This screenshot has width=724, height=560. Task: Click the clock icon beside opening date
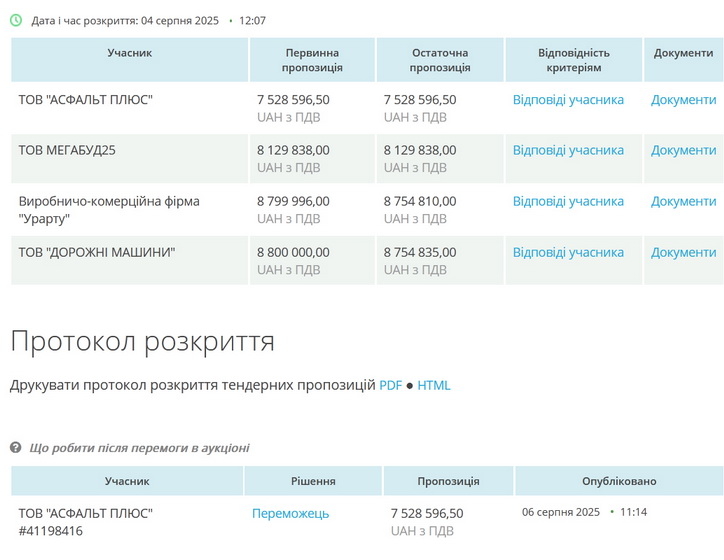pos(16,20)
